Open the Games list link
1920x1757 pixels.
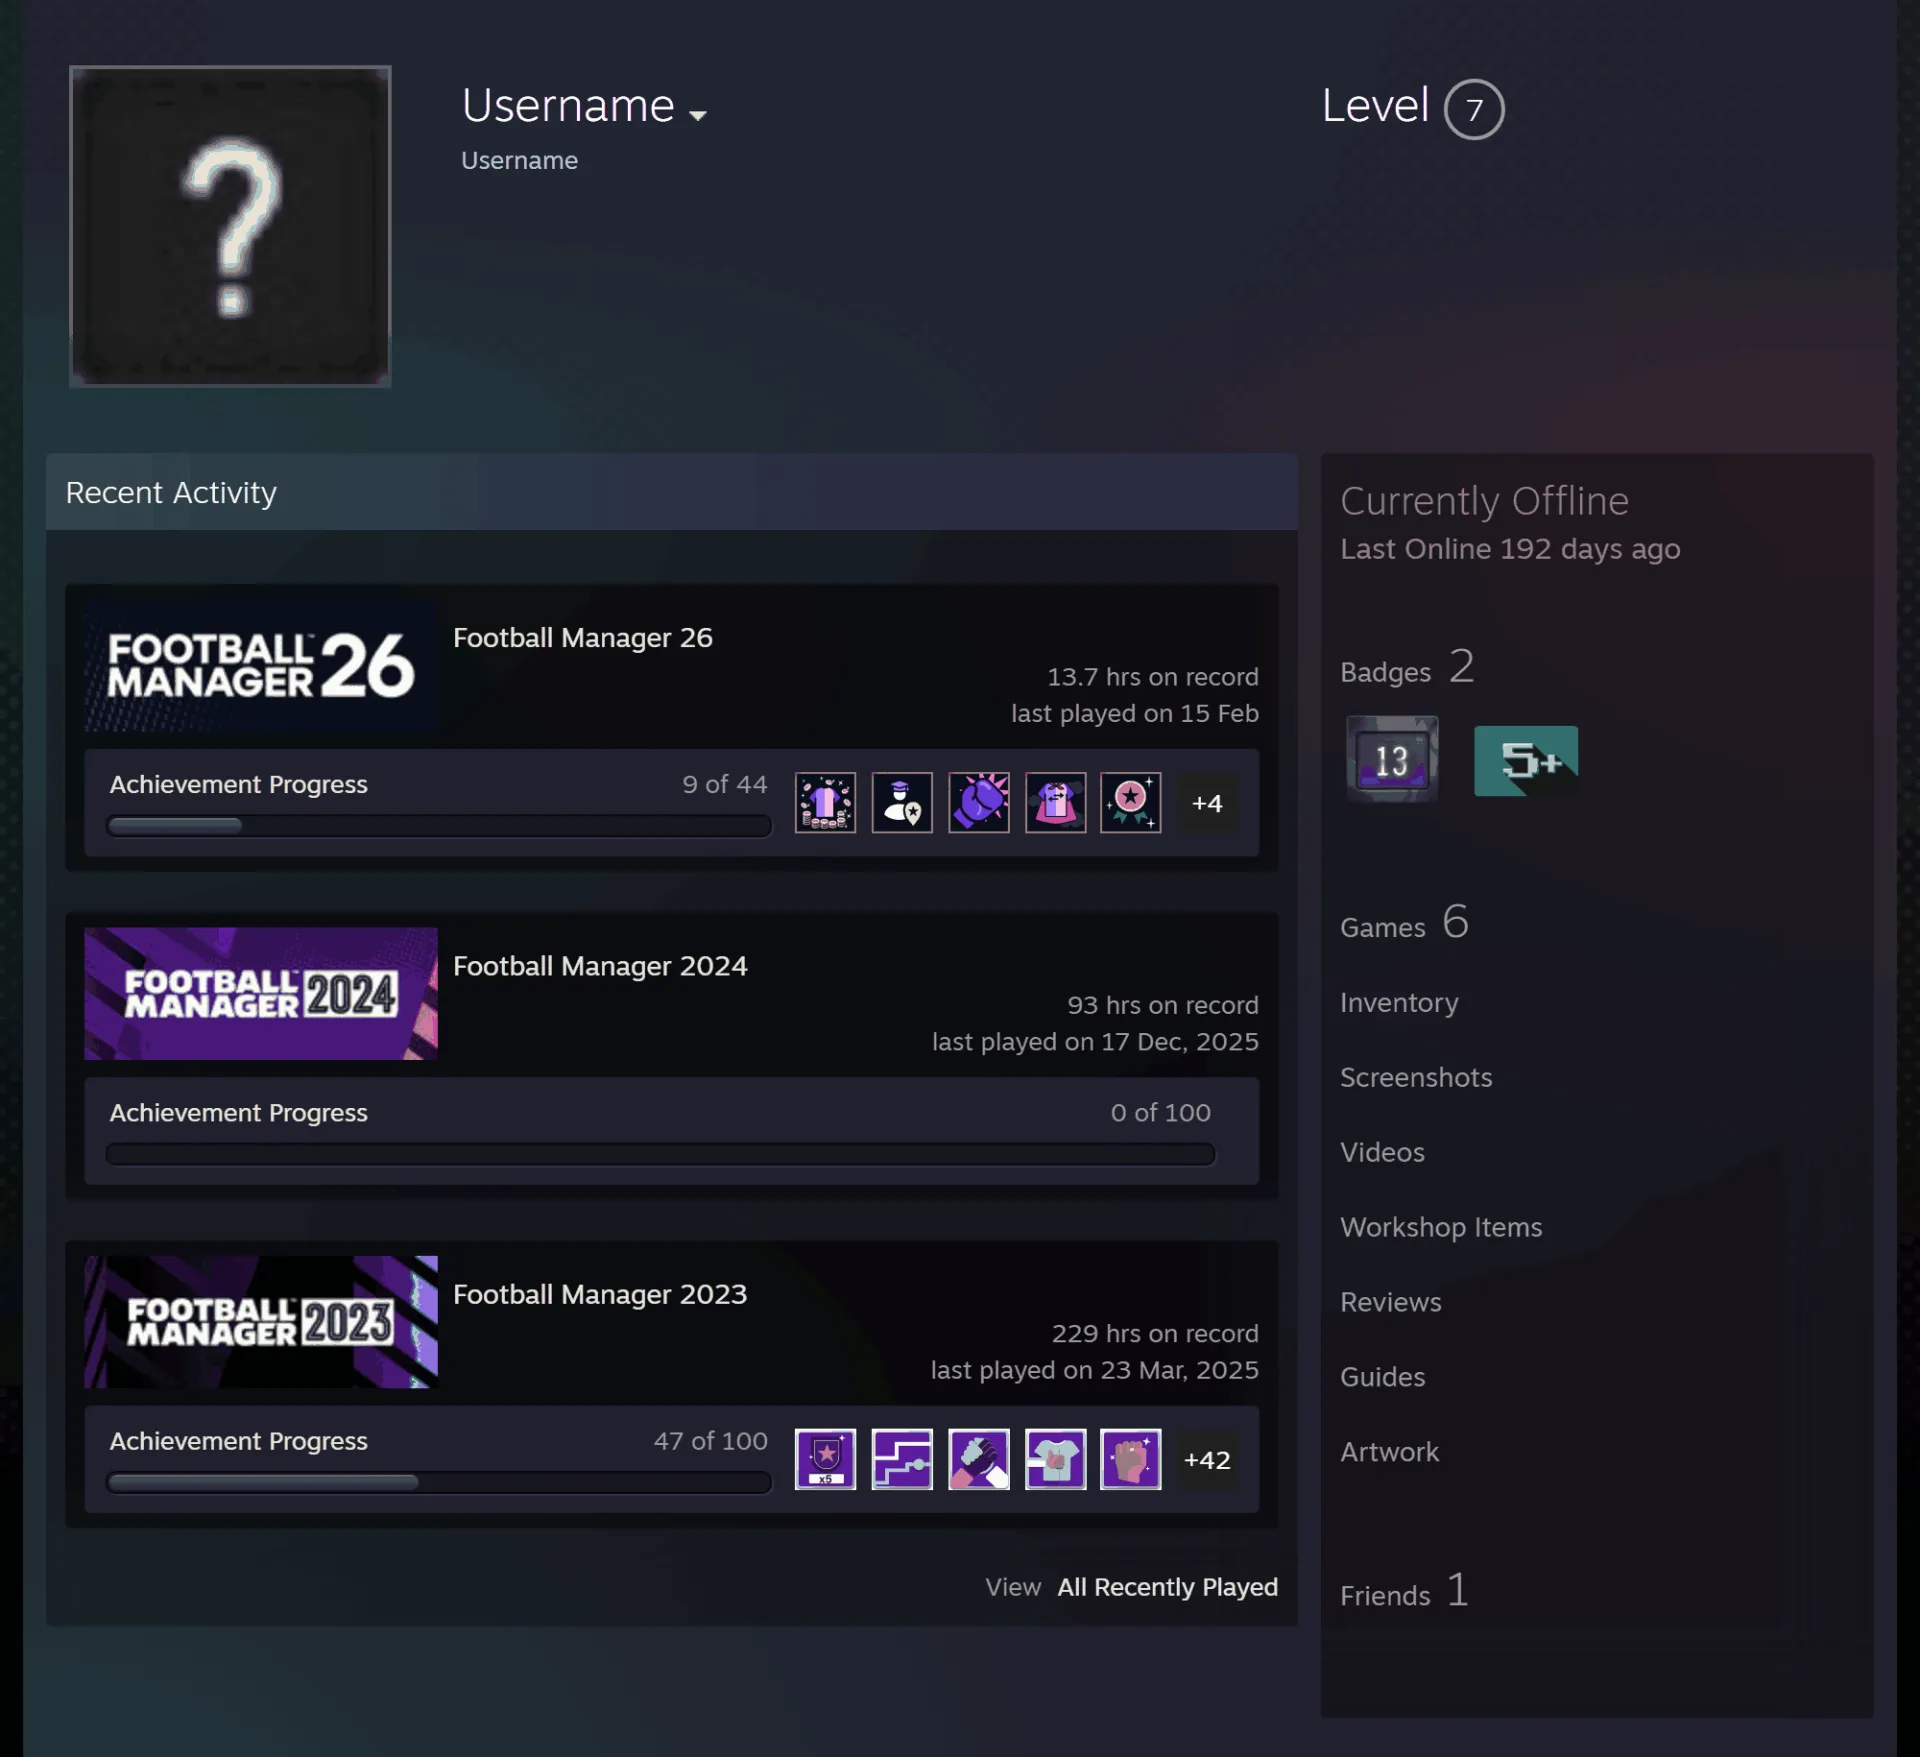(x=1404, y=923)
